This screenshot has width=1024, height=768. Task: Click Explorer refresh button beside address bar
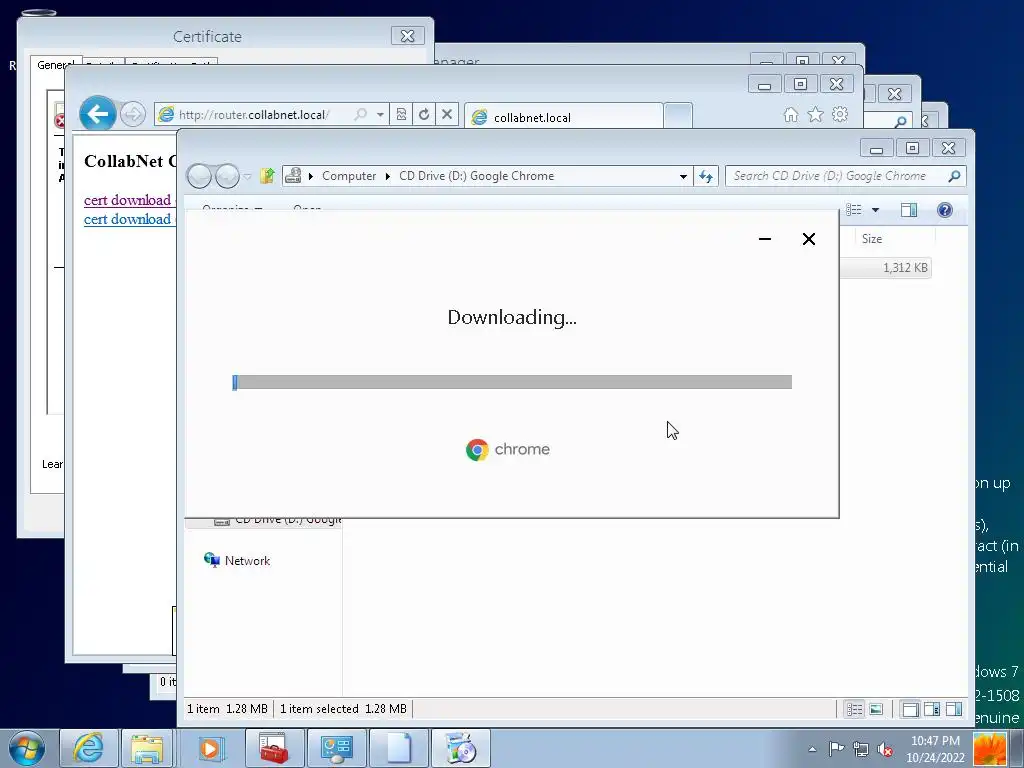[706, 176]
